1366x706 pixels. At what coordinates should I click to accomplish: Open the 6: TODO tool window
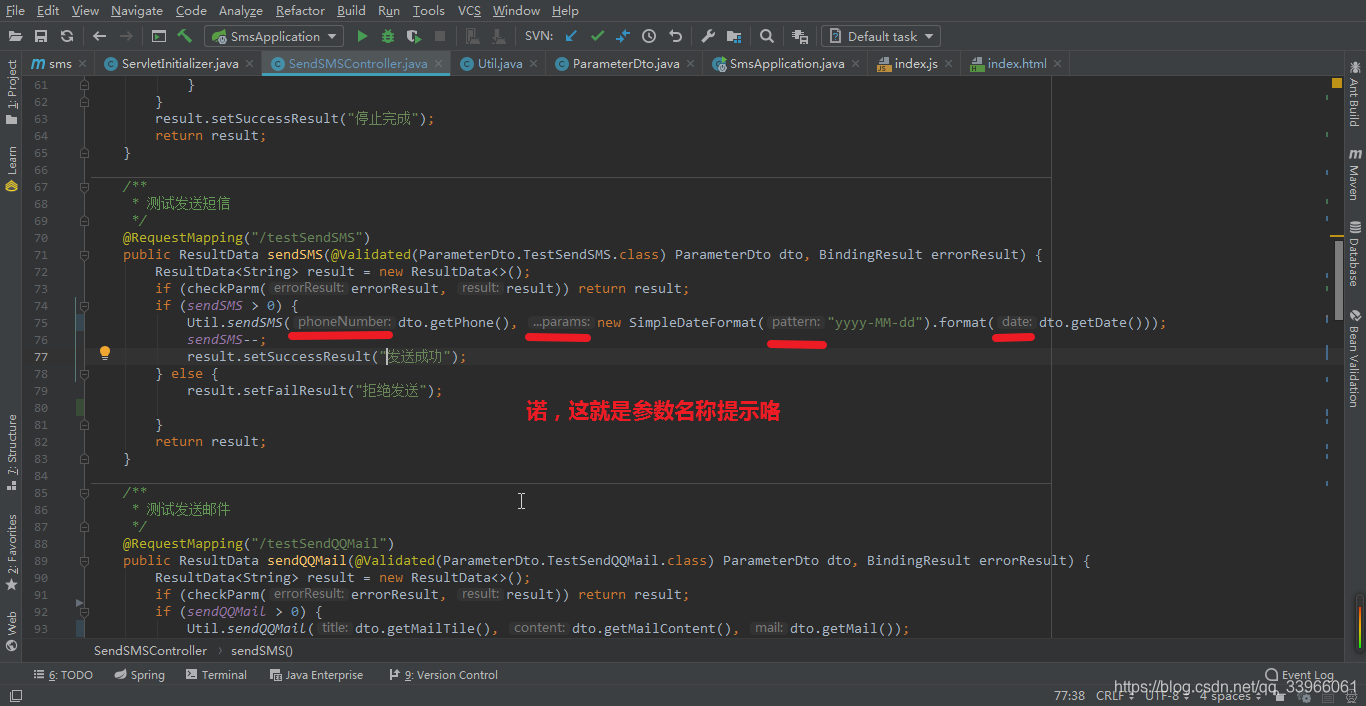tap(63, 675)
